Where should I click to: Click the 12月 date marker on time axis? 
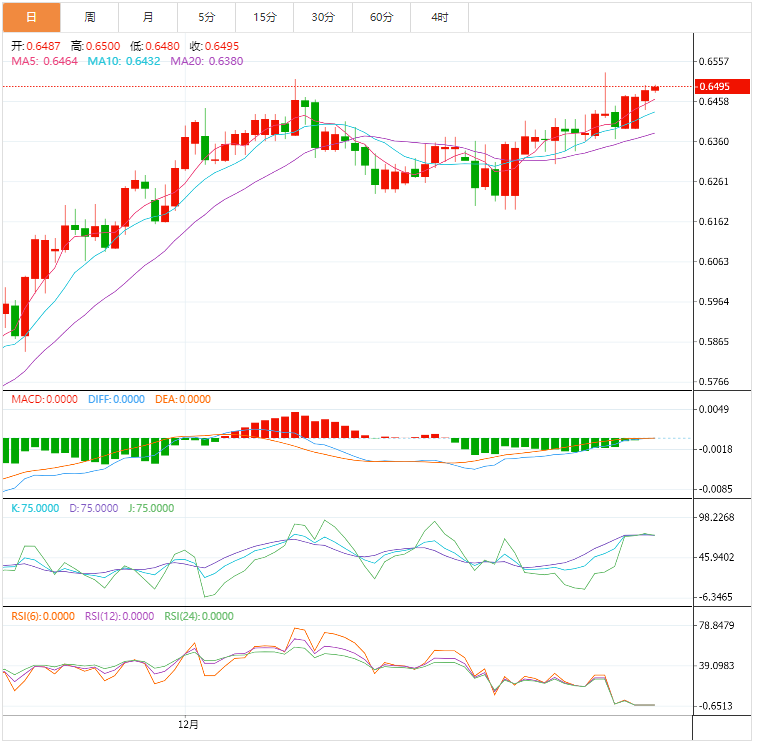pyautogui.click(x=188, y=724)
